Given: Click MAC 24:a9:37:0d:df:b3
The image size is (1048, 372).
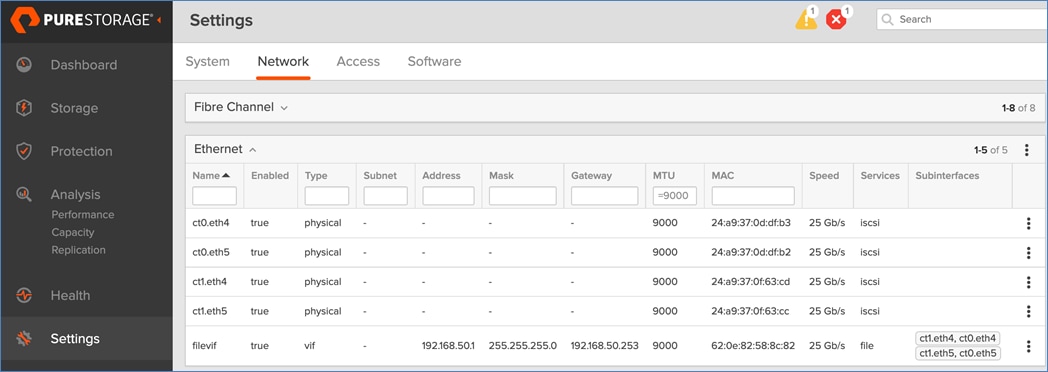Looking at the screenshot, I should pos(751,223).
